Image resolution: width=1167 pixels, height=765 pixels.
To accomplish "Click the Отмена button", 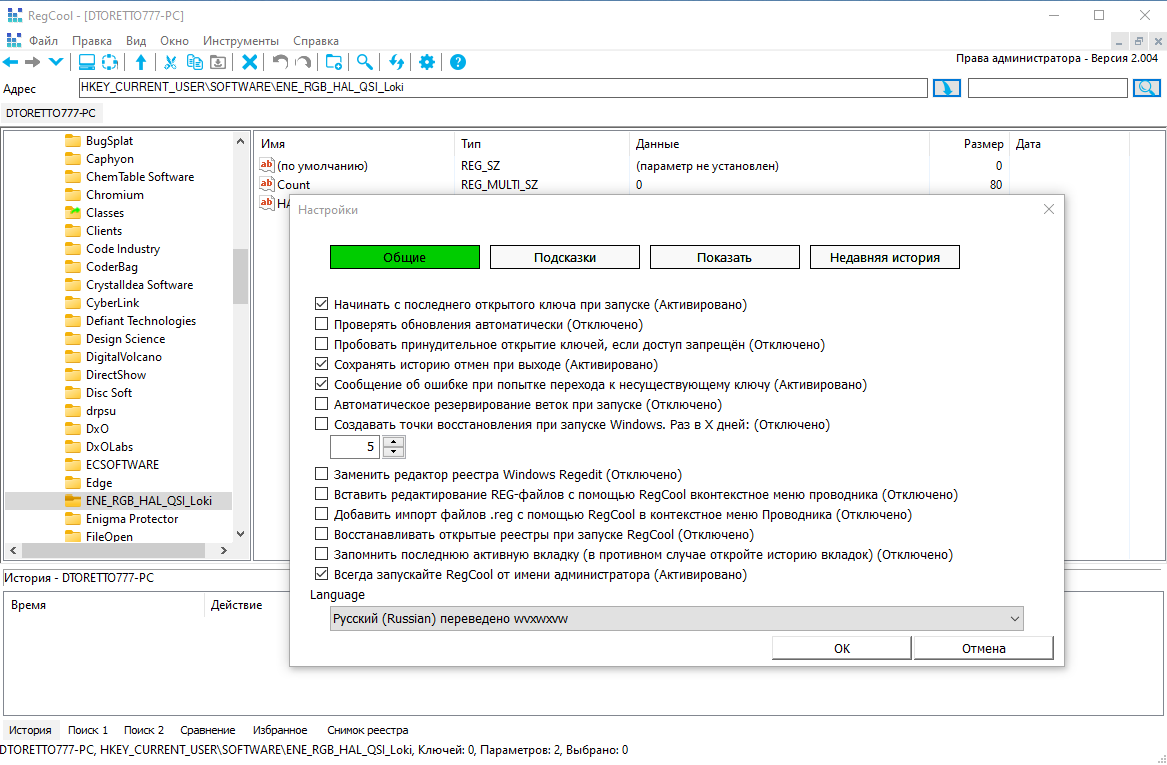I will click(x=983, y=648).
